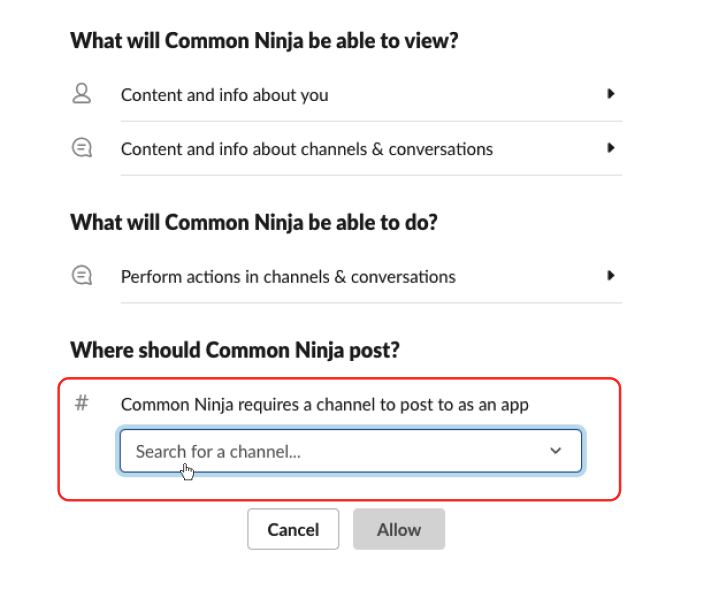Expand the 'Content and info about channels & conversations' arrow
This screenshot has width=718, height=599.
(610, 148)
